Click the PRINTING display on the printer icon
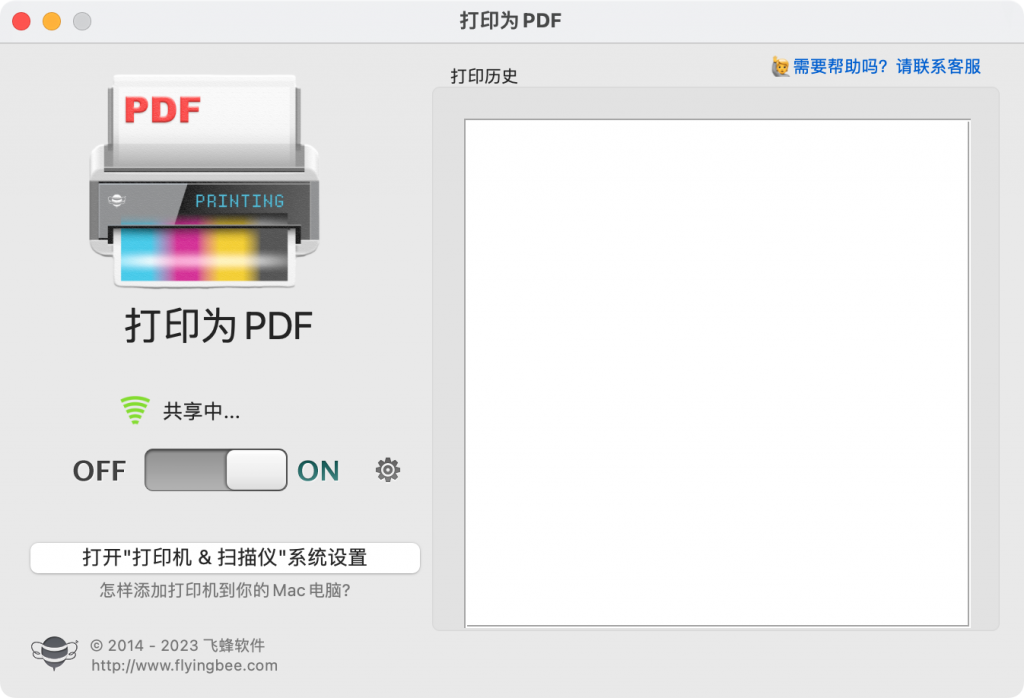Screen dimensions: 1024x698 pos(240,200)
